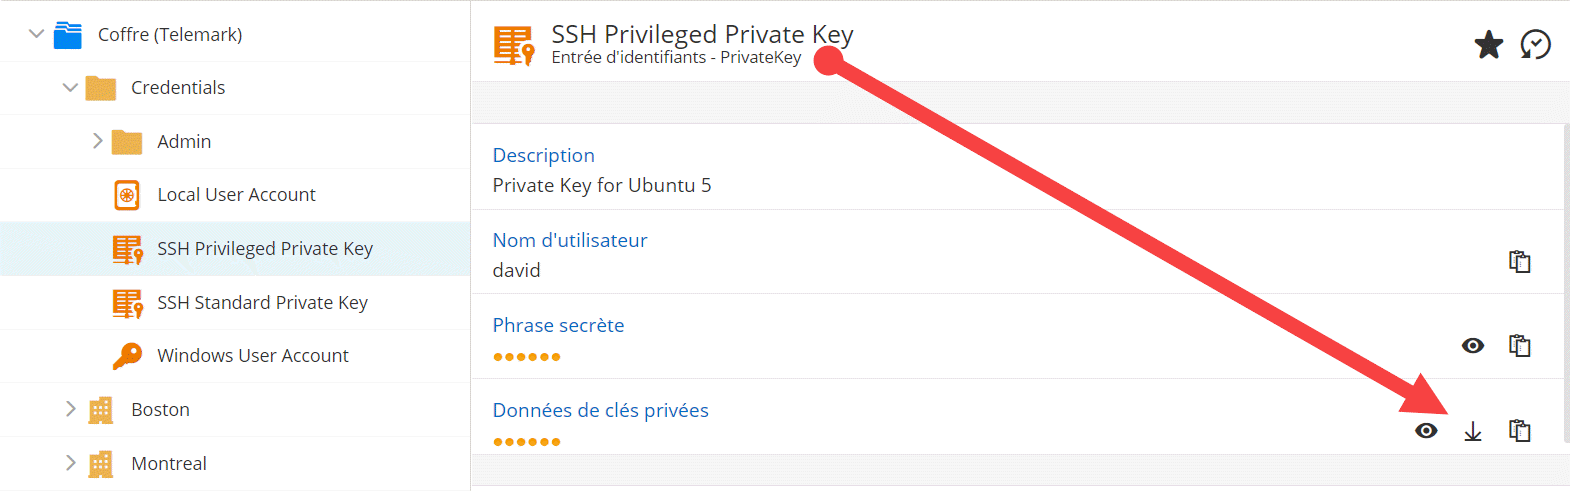Collapse the Credentials folder
This screenshot has width=1570, height=491.
[x=70, y=88]
